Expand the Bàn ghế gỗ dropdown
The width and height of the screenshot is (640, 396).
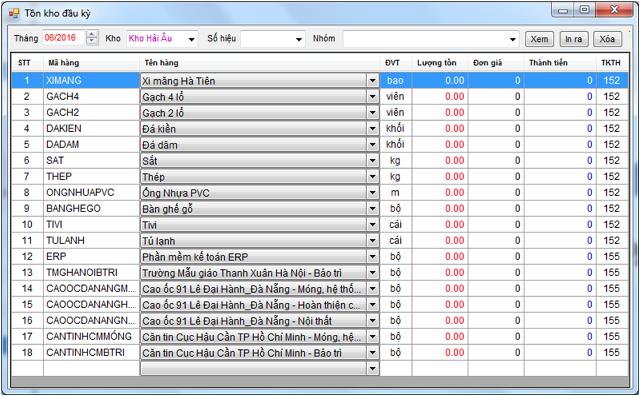point(372,209)
